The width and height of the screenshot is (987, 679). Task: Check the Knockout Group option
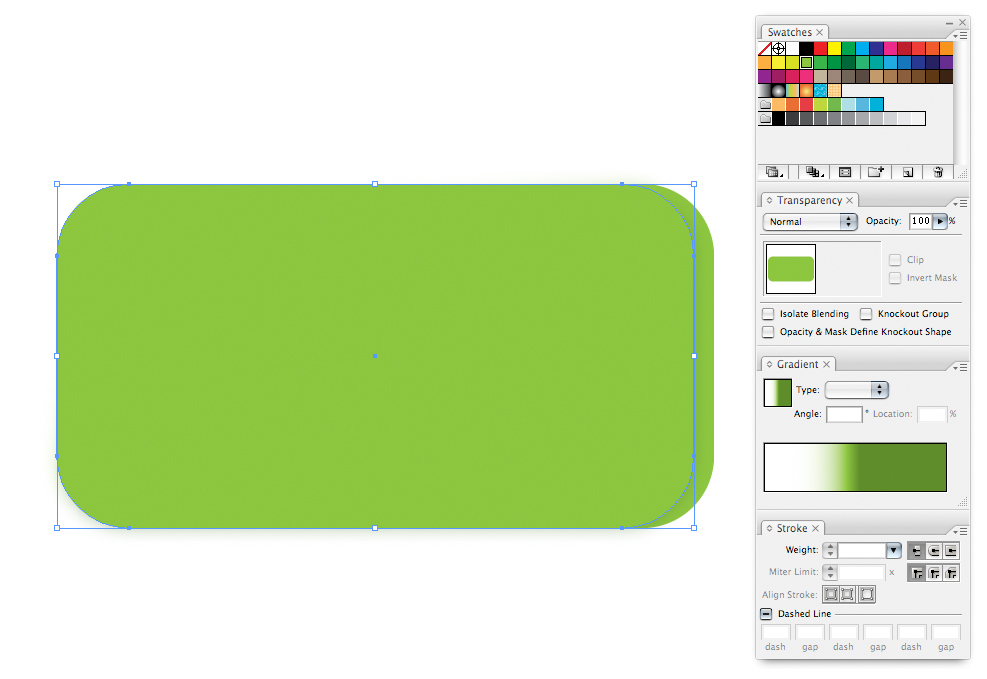(x=866, y=313)
